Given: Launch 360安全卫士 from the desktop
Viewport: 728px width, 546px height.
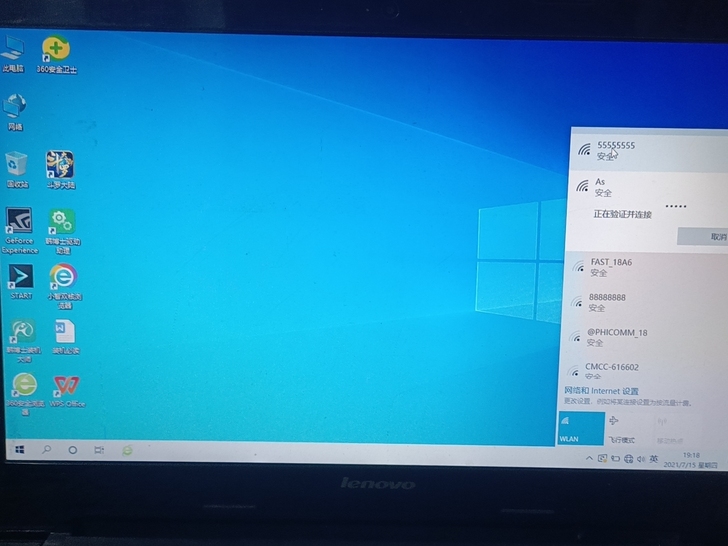Looking at the screenshot, I should pyautogui.click(x=56, y=54).
